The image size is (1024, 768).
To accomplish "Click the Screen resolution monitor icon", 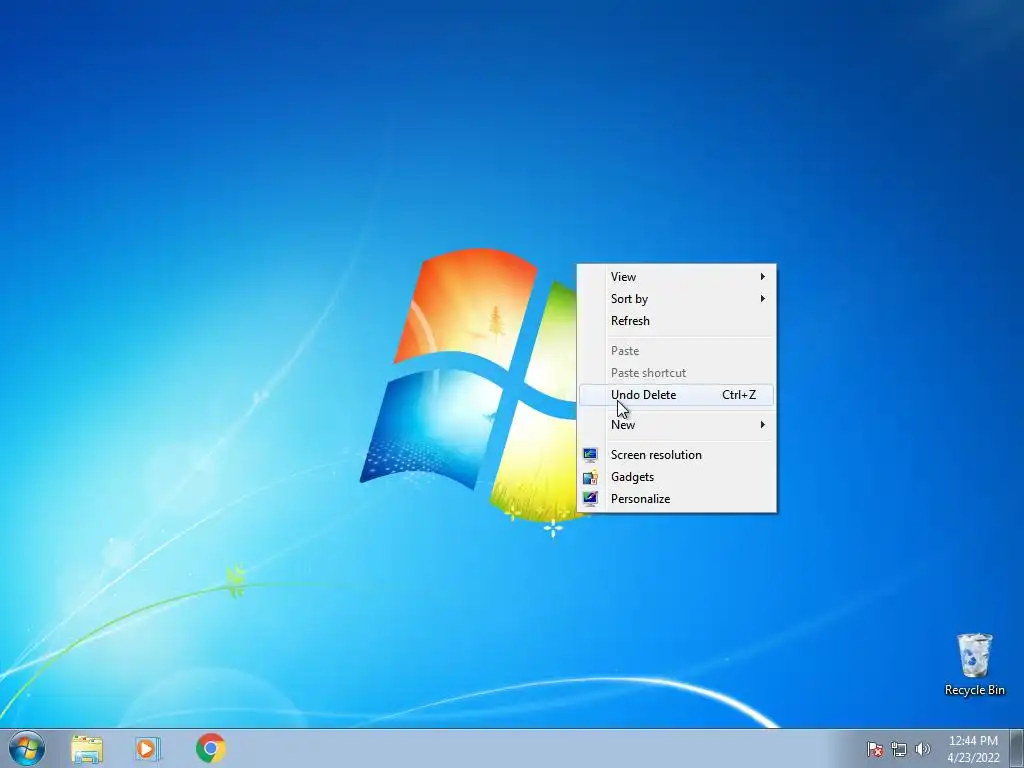I will 590,455.
